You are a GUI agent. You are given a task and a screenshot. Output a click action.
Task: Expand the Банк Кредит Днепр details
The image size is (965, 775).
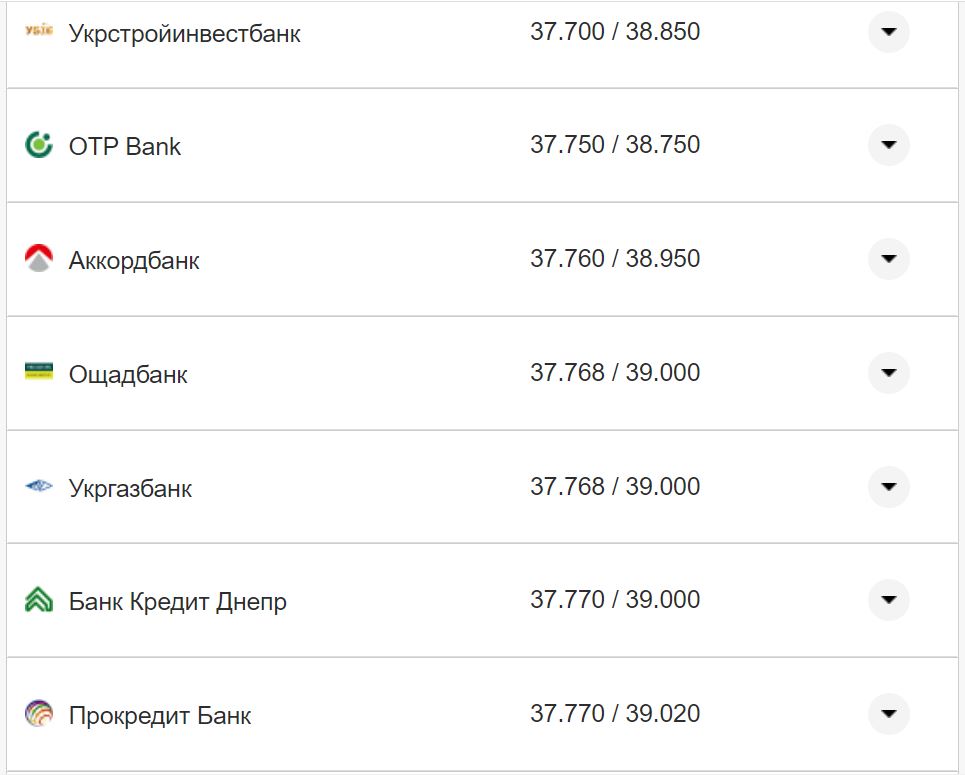tap(888, 599)
